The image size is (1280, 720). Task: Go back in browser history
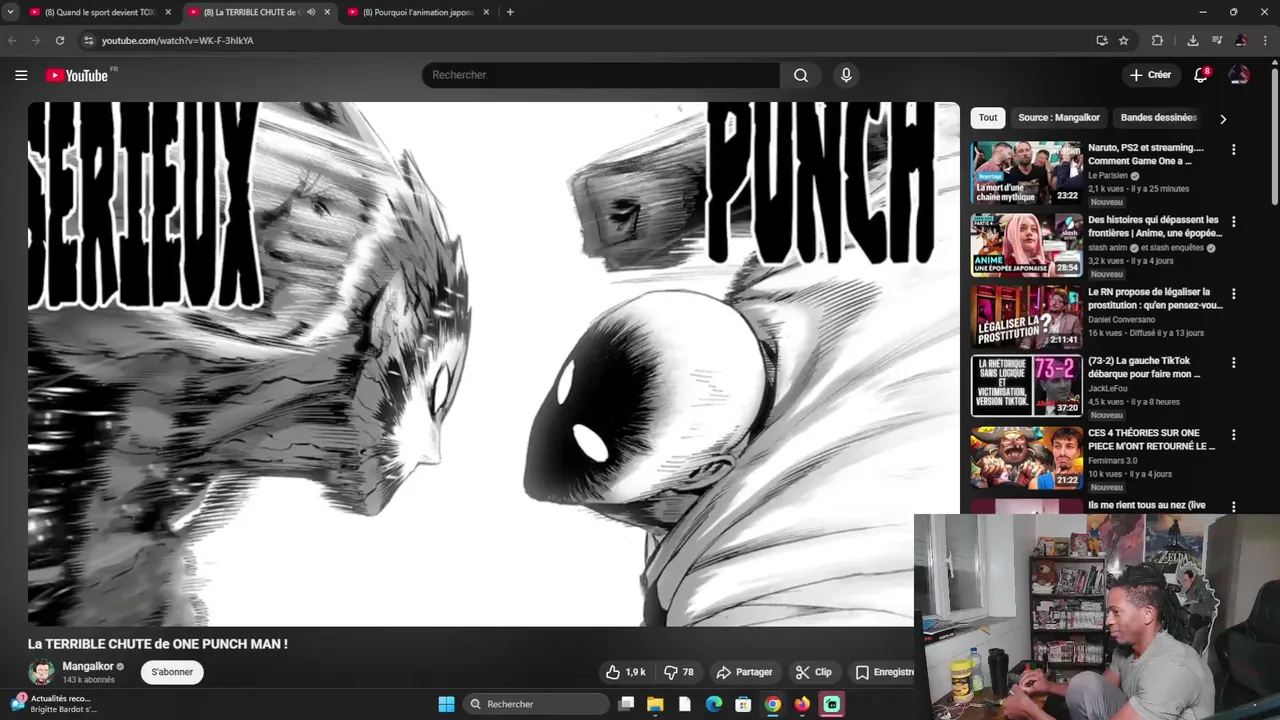12,40
